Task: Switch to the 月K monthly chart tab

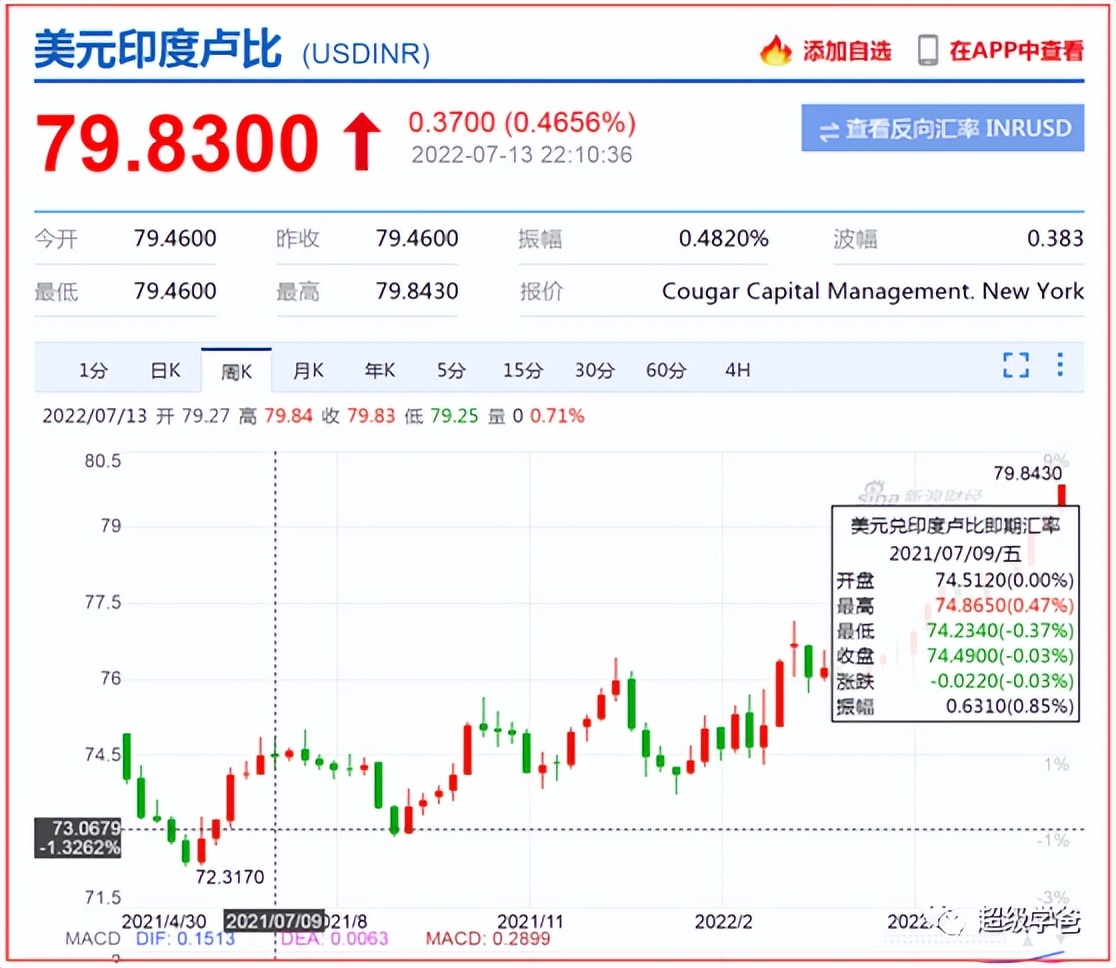Action: point(307,369)
